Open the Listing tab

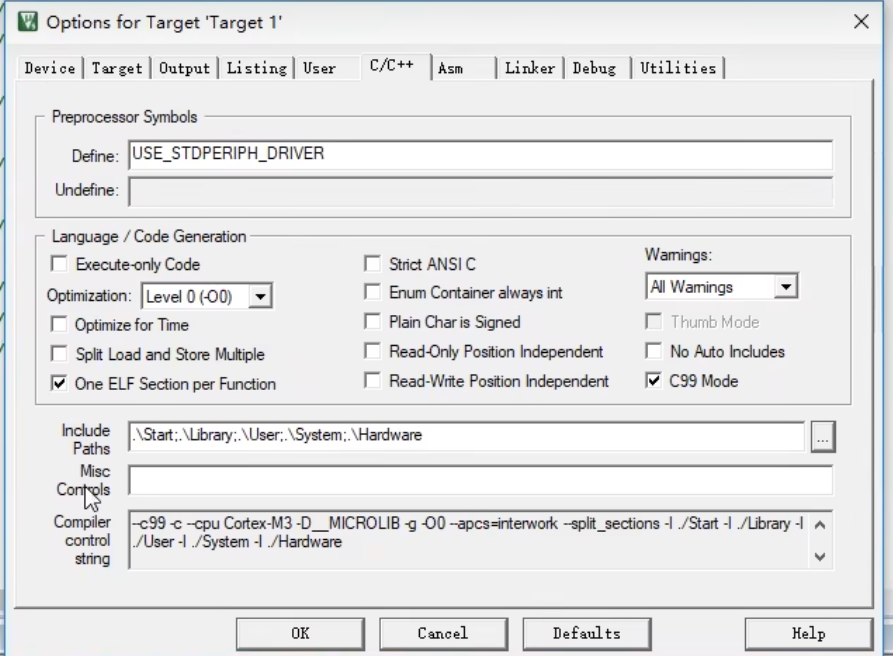(x=256, y=68)
